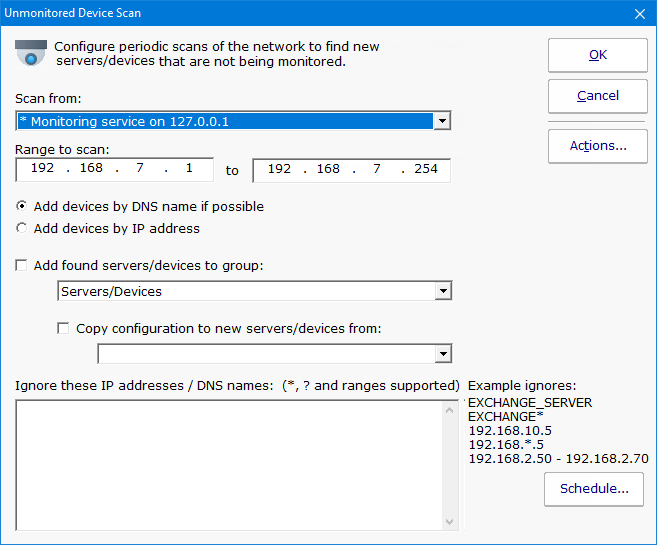
Task: Toggle Copy configuration to new servers checkbox
Action: coord(65,328)
